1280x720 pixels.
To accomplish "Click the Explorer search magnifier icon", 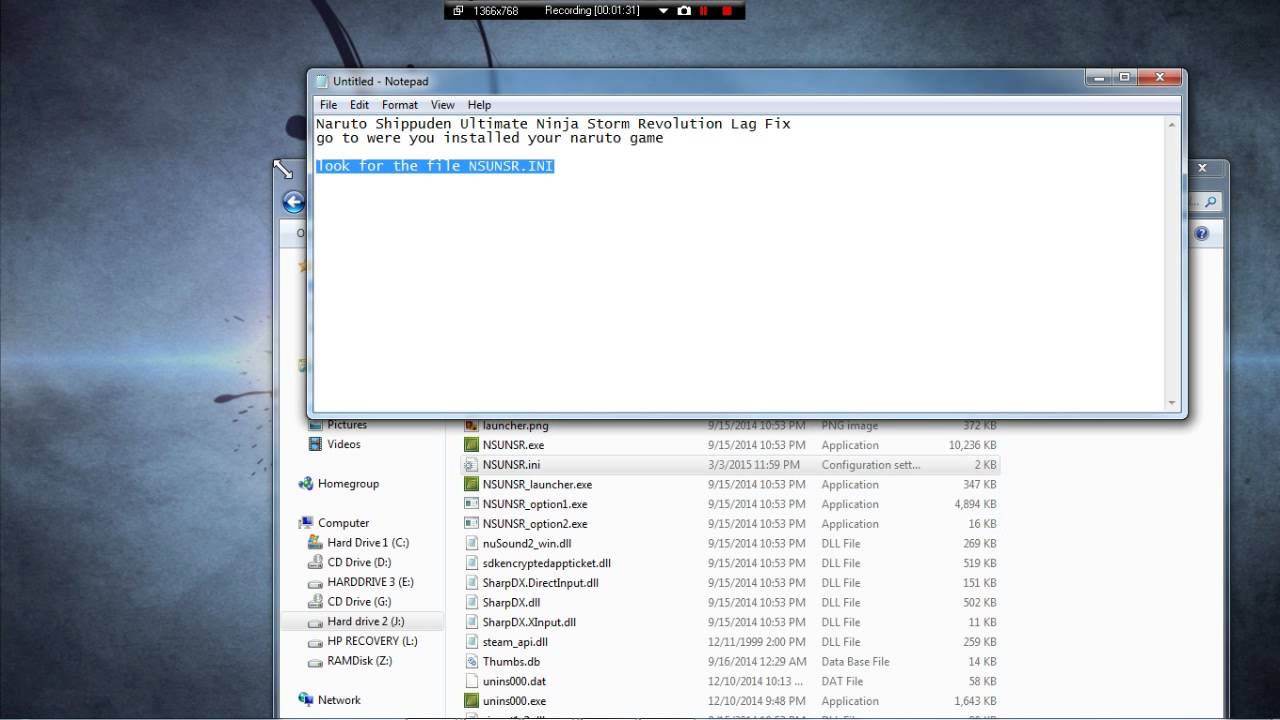I will 1211,202.
